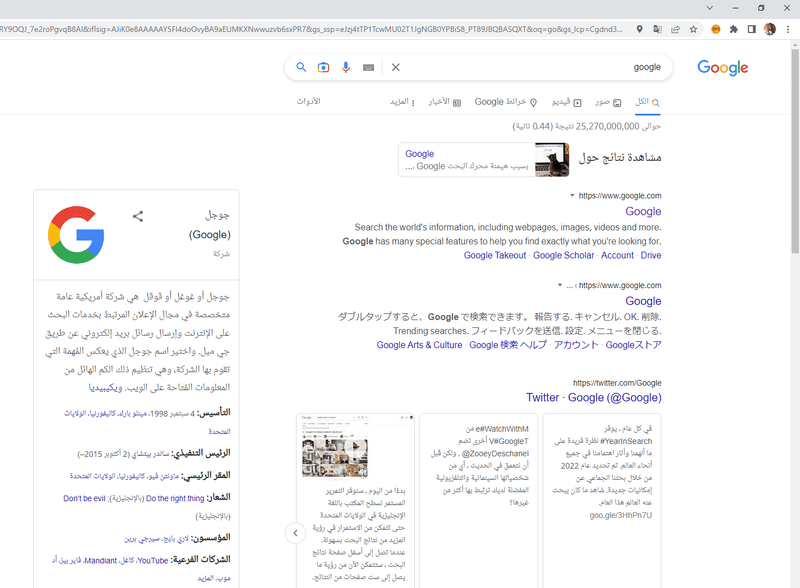Click translate page icon in address bar
Screen dimensions: 800x588
[657, 29]
